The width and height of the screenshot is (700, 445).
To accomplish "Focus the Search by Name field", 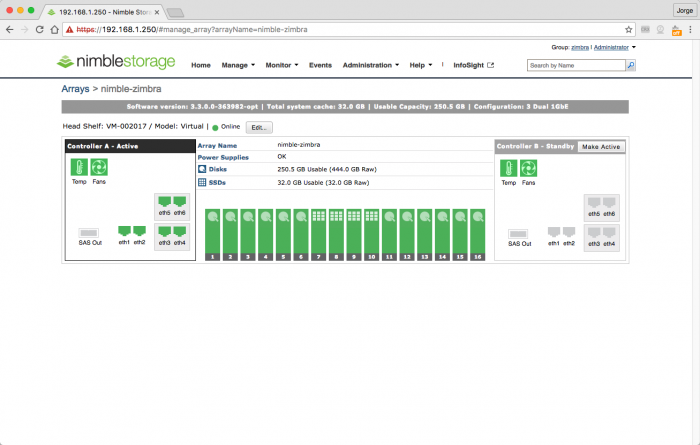I will 576,65.
